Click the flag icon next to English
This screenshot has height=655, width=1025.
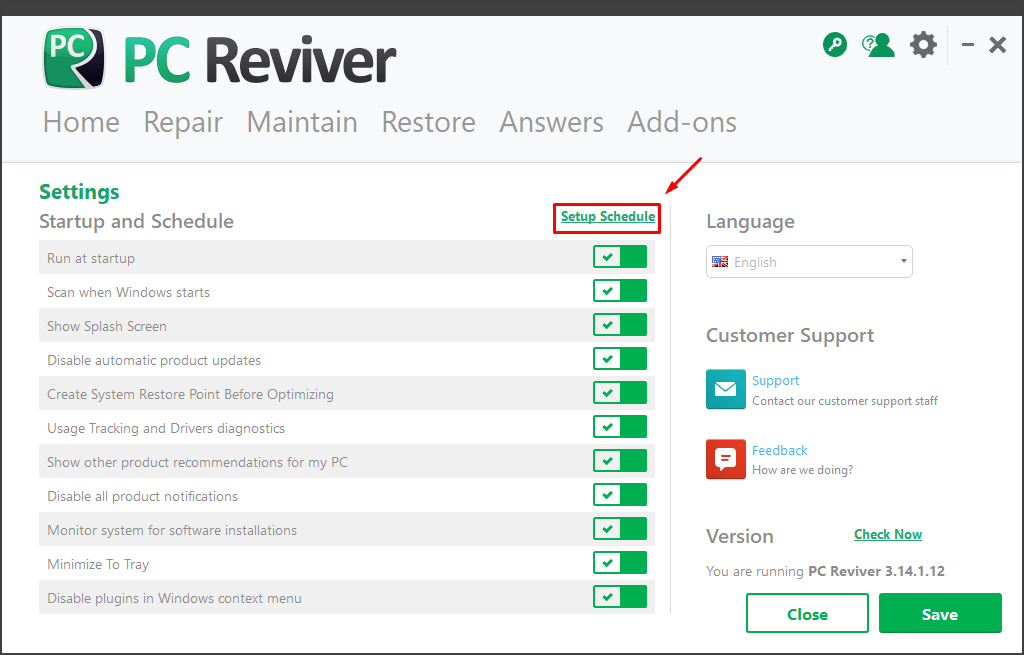(720, 261)
